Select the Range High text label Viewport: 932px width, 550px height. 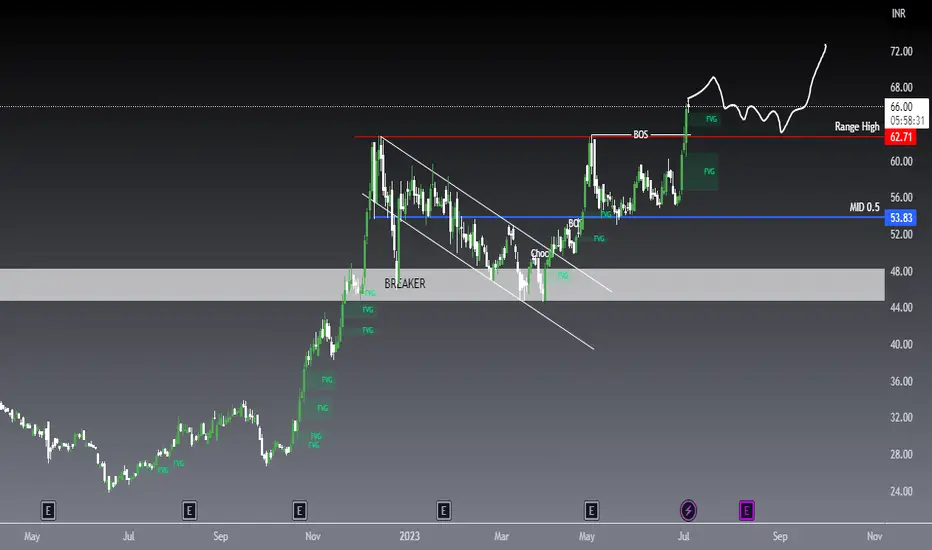(857, 127)
